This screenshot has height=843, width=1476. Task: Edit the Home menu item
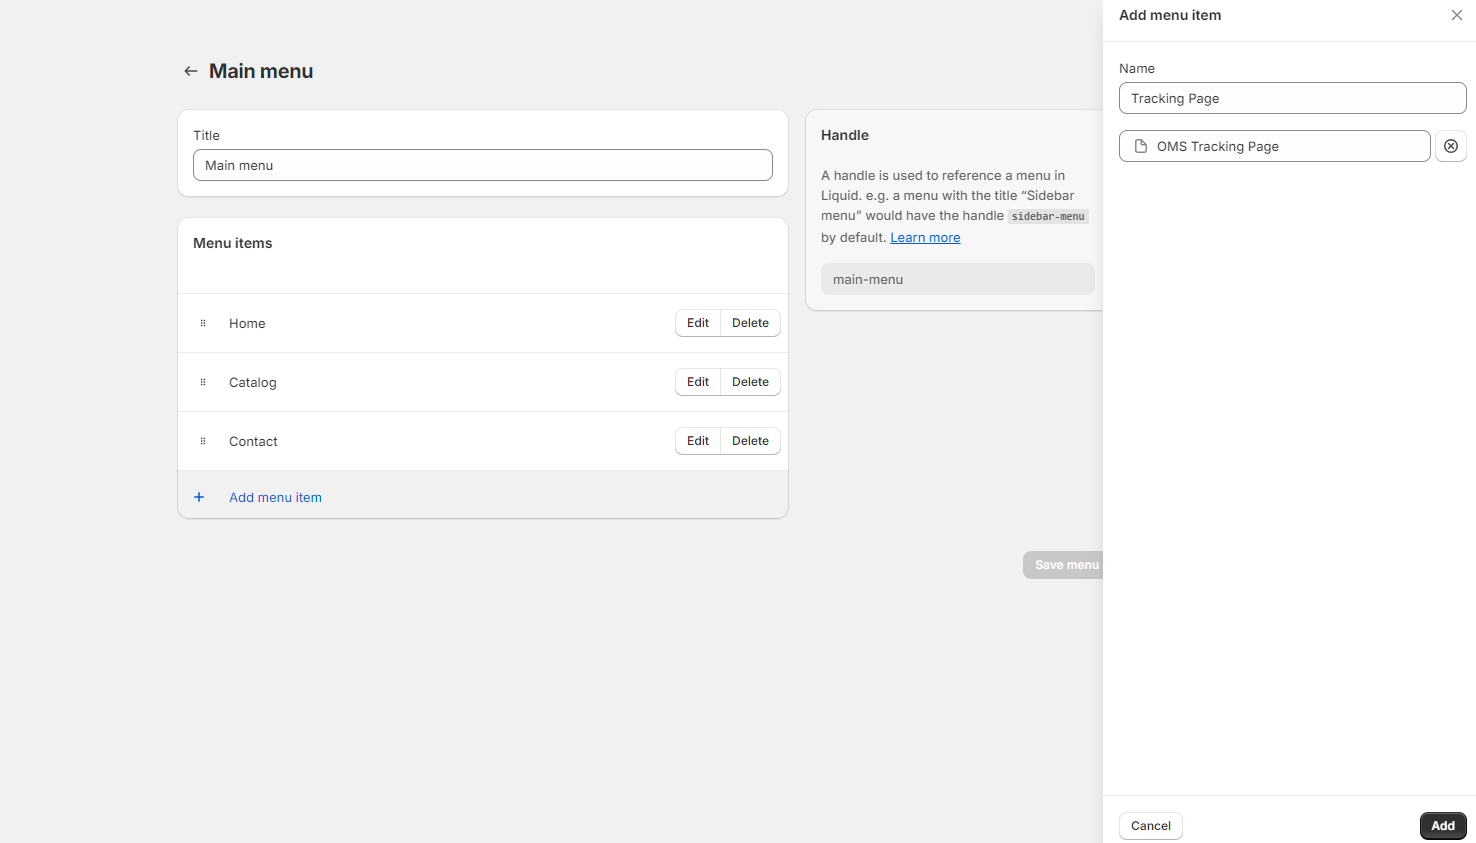click(x=697, y=323)
